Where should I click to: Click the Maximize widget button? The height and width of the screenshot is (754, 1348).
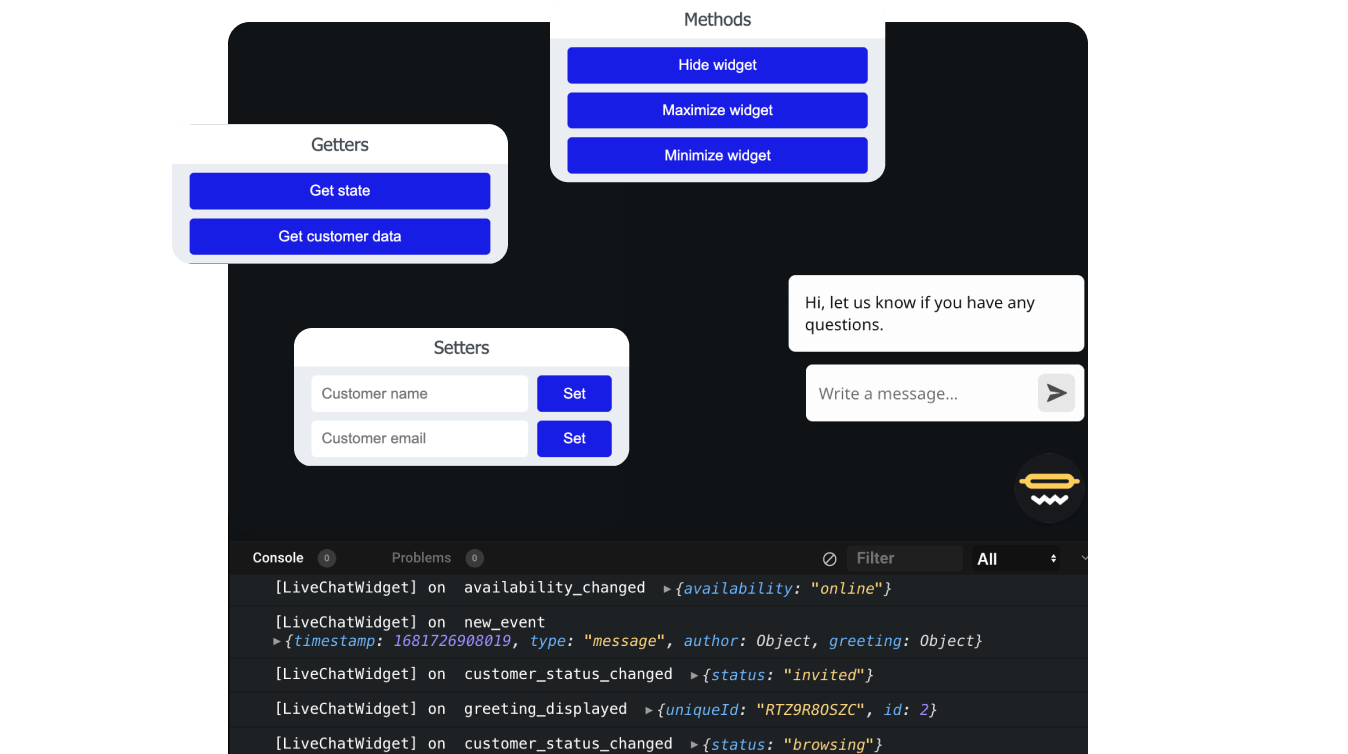(x=717, y=110)
